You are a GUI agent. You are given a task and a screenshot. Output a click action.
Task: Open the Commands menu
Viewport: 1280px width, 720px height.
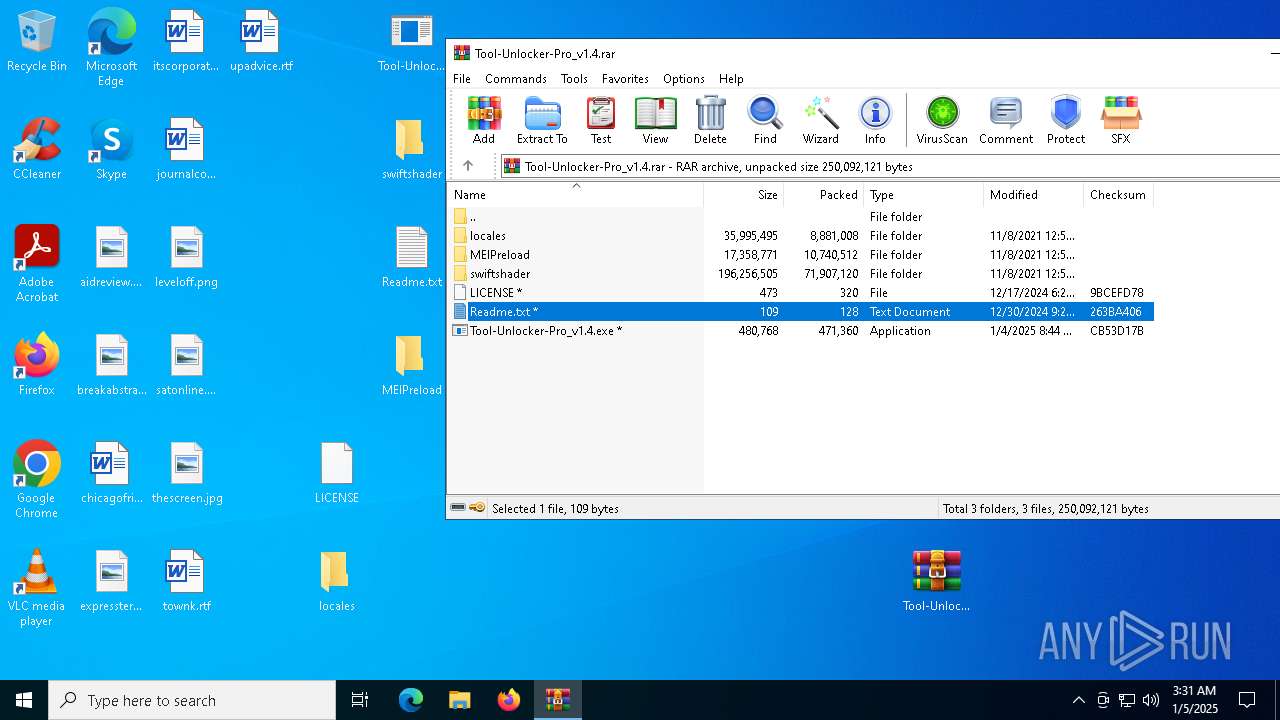[x=516, y=78]
